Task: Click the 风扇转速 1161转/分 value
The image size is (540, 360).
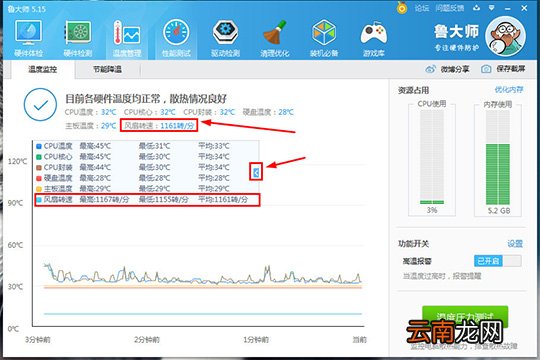Action: pyautogui.click(x=177, y=125)
